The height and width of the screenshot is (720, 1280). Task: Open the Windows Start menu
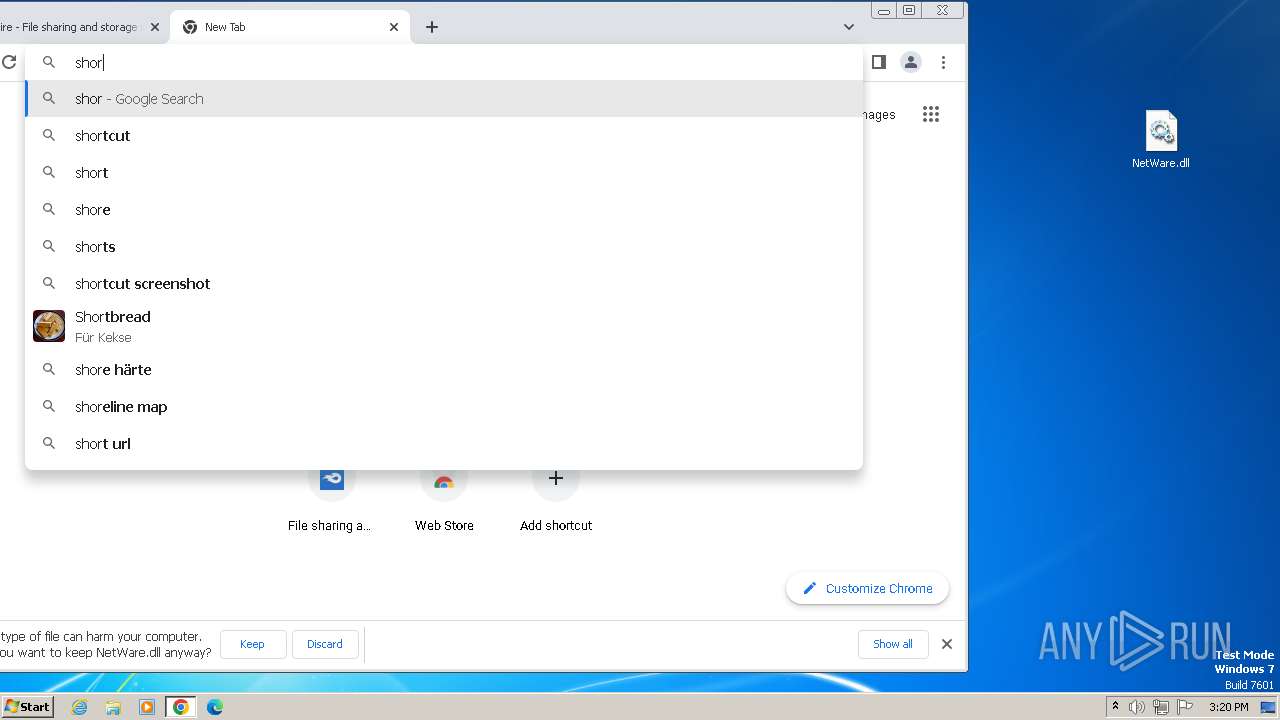27,707
